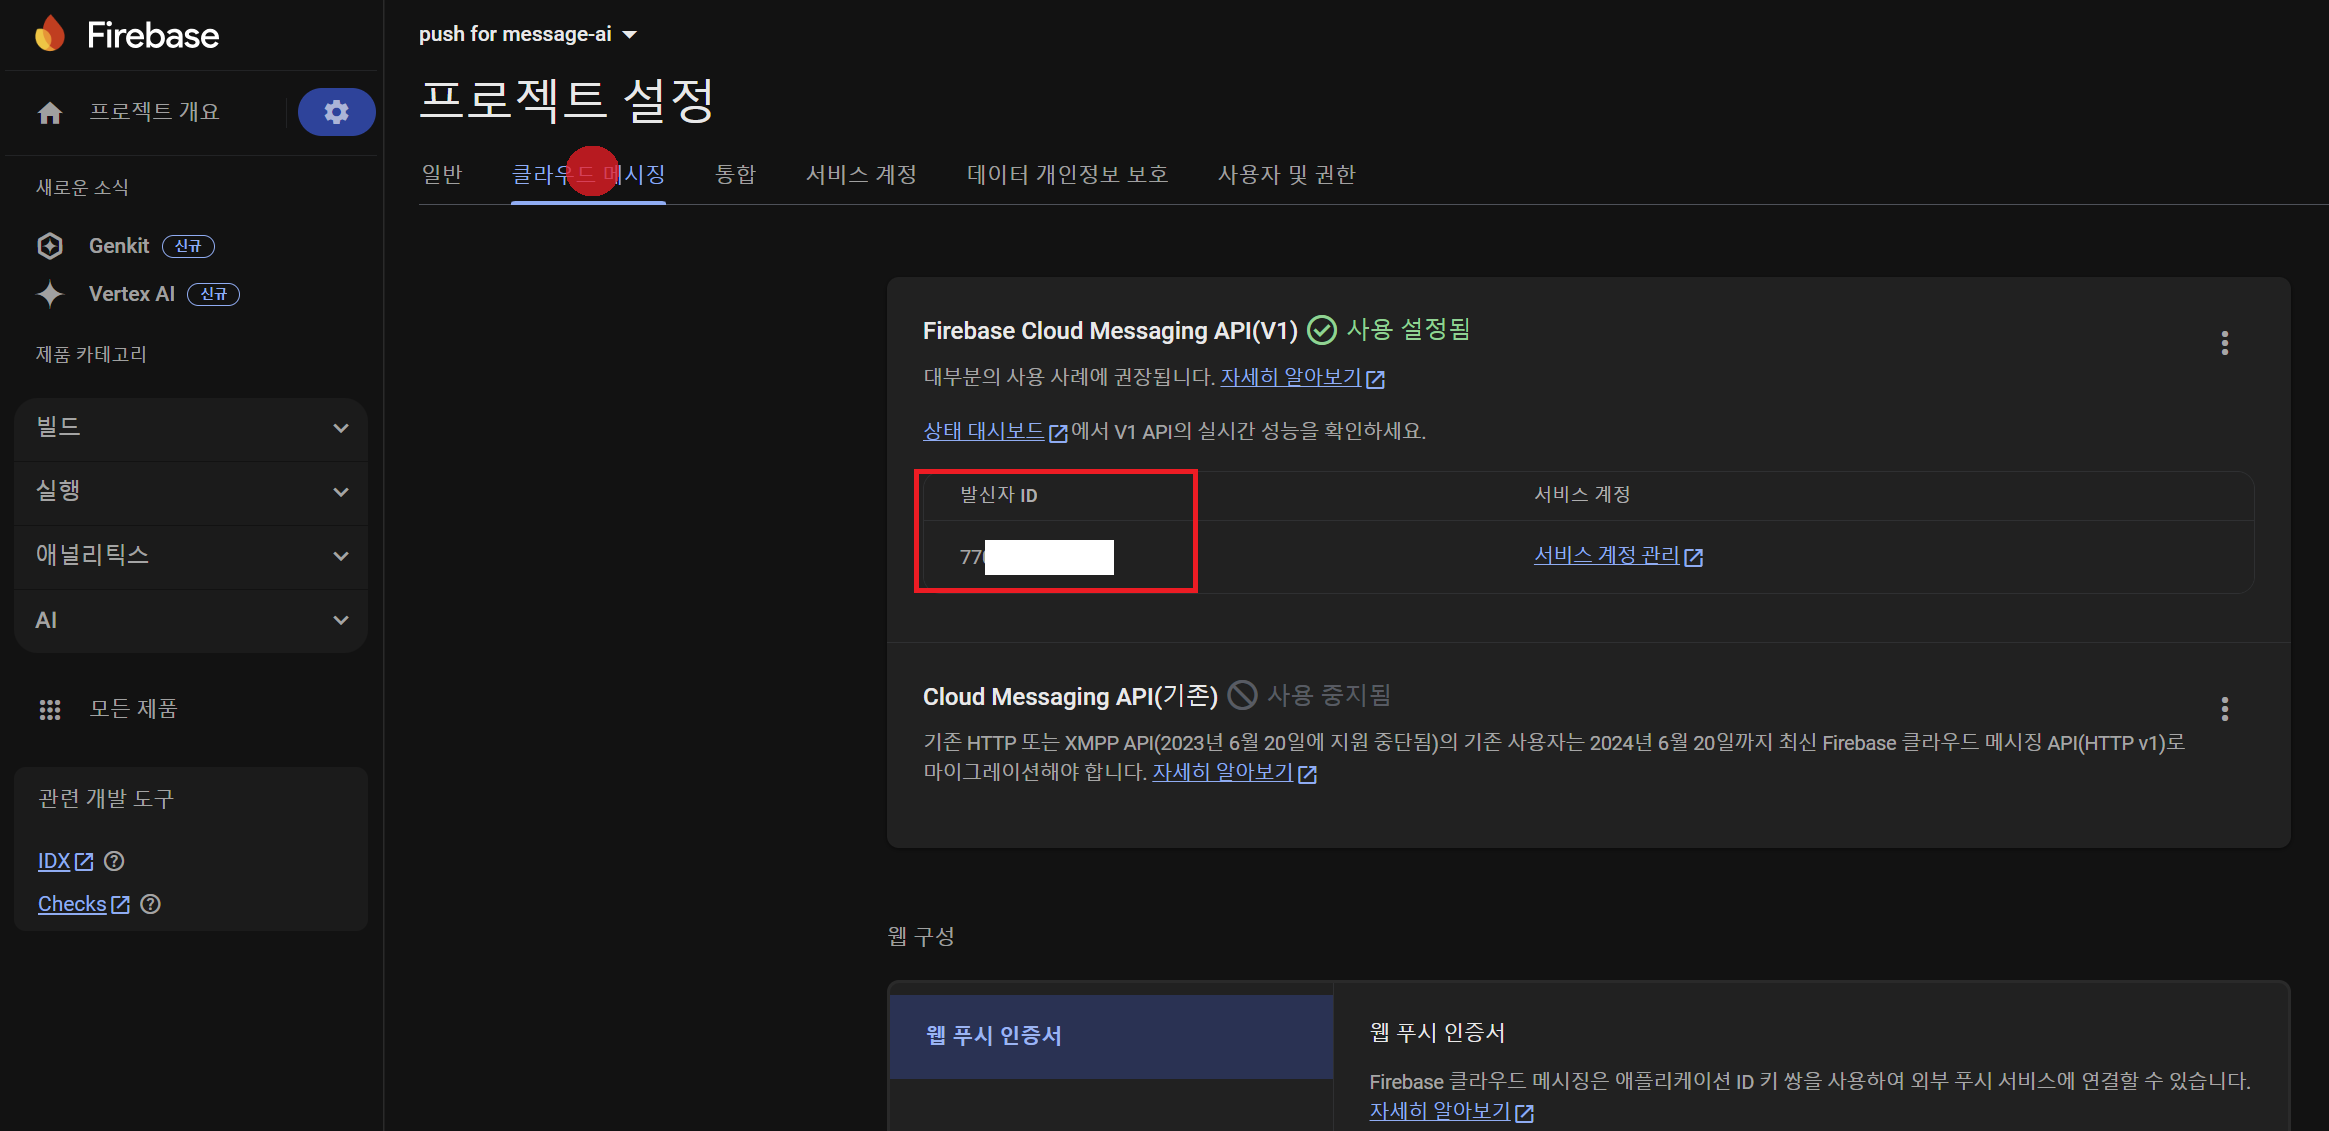Open help icon next to Checks
Image resolution: width=2329 pixels, height=1131 pixels.
[150, 904]
